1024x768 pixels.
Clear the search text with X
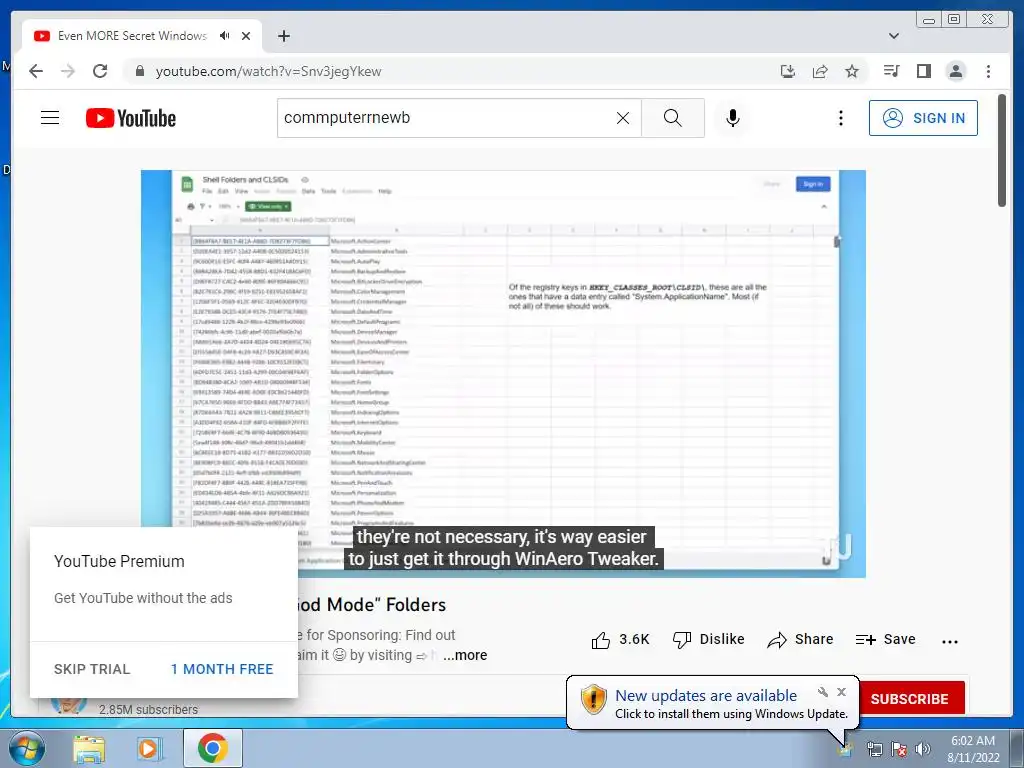tap(623, 118)
